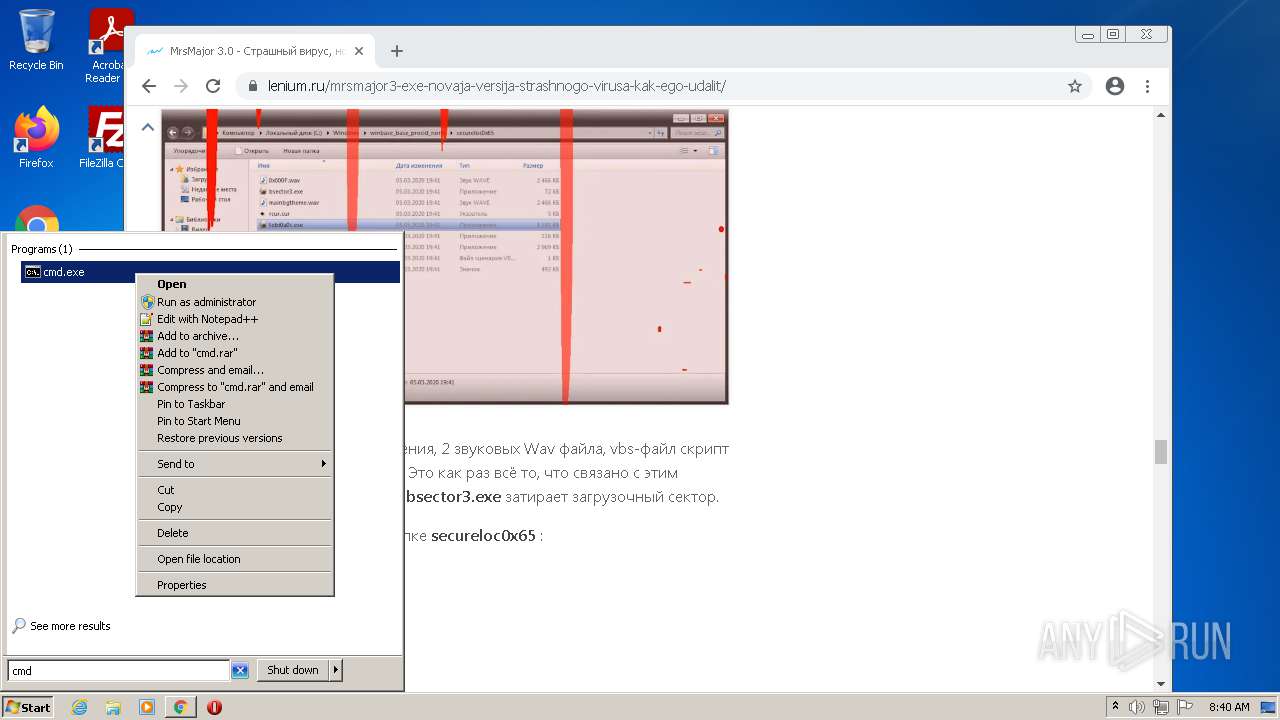Viewport: 1280px width, 720px height.
Task: Open the volume speaker tray icon
Action: [x=1137, y=707]
